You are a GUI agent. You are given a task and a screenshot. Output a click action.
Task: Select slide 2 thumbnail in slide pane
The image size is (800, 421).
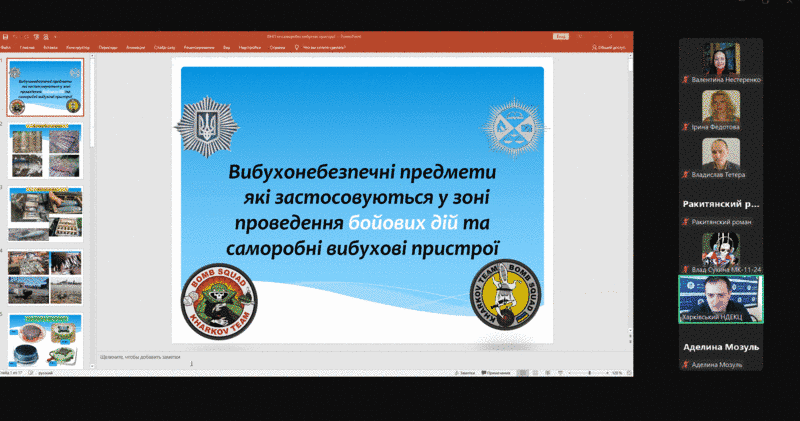point(45,151)
